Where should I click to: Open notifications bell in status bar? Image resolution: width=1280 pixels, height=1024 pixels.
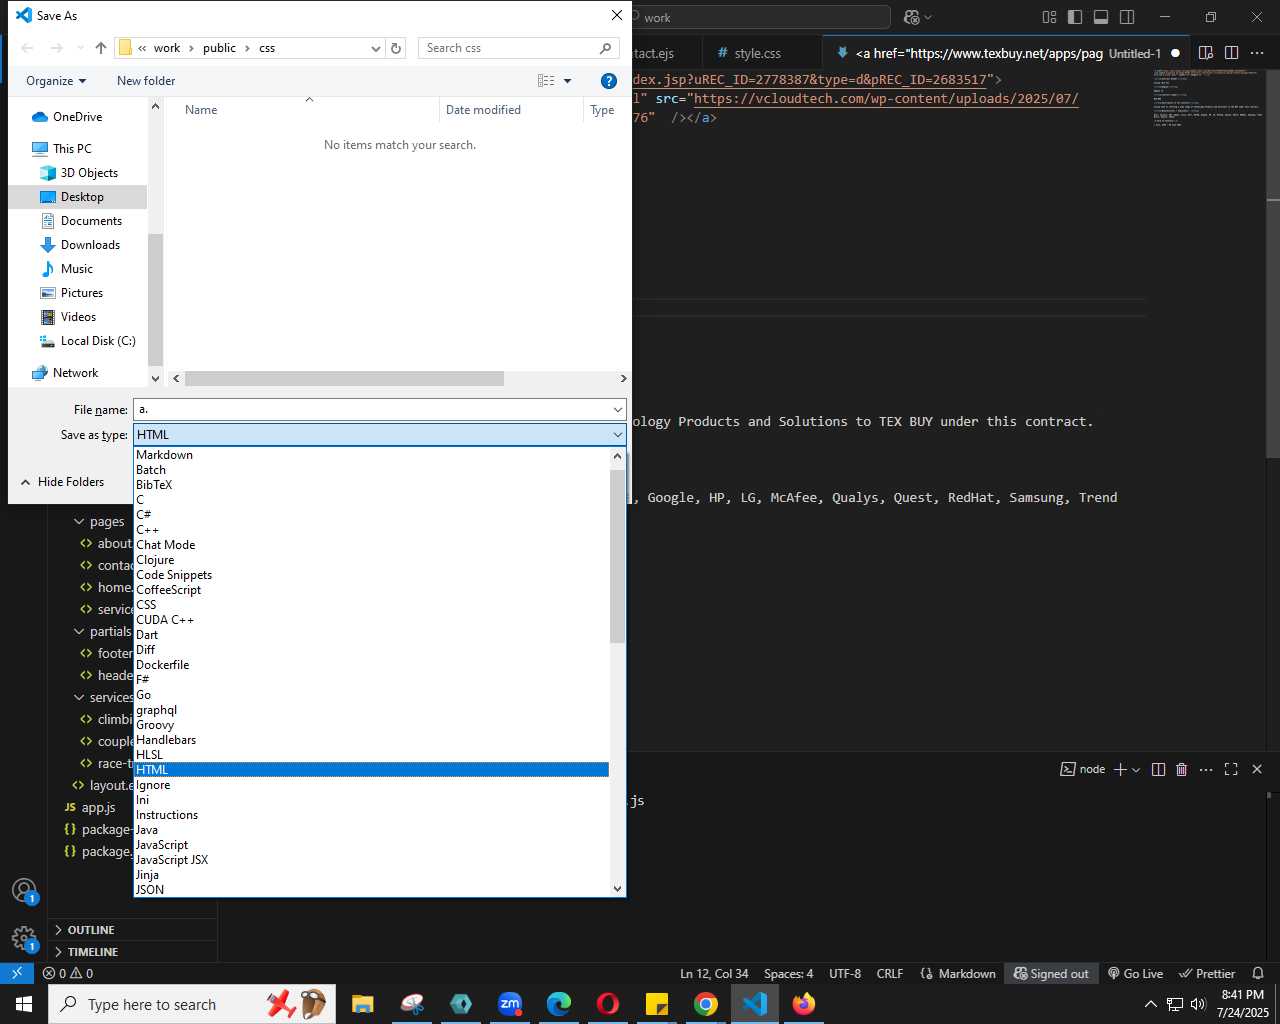1258,973
